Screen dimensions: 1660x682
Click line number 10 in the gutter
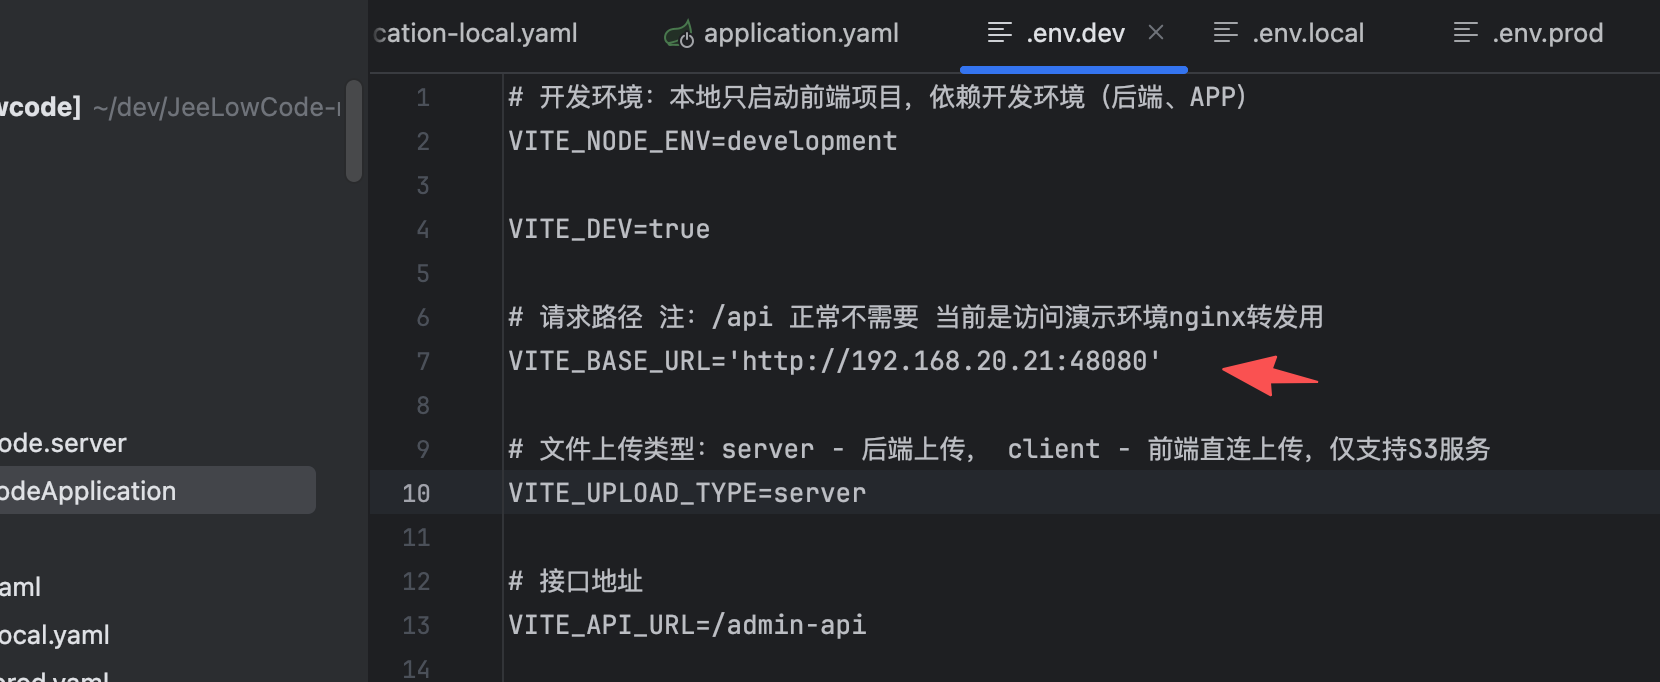tap(416, 493)
